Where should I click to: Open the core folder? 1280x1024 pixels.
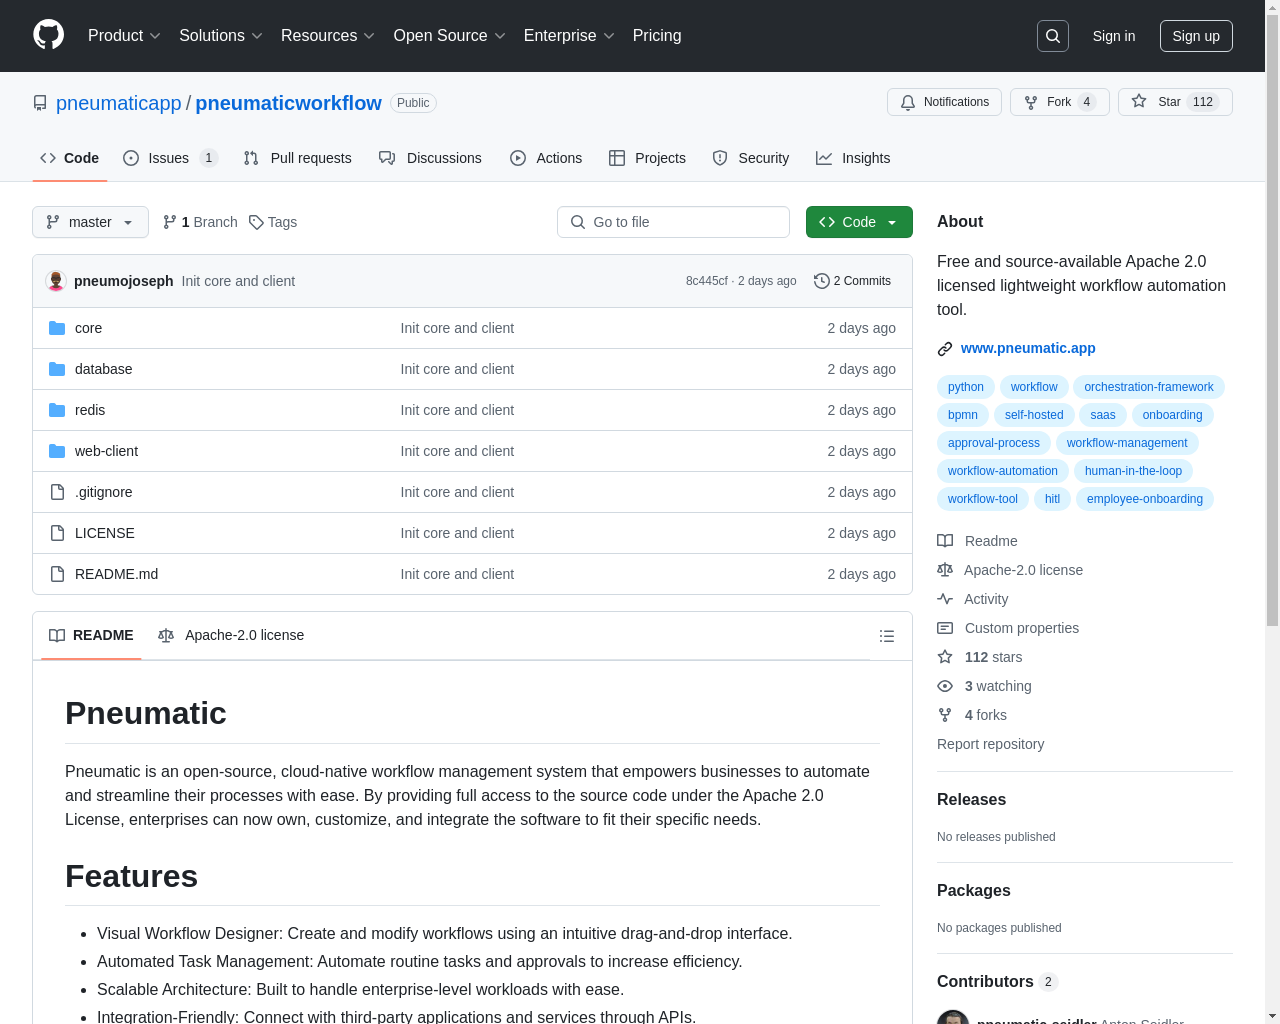(x=88, y=328)
